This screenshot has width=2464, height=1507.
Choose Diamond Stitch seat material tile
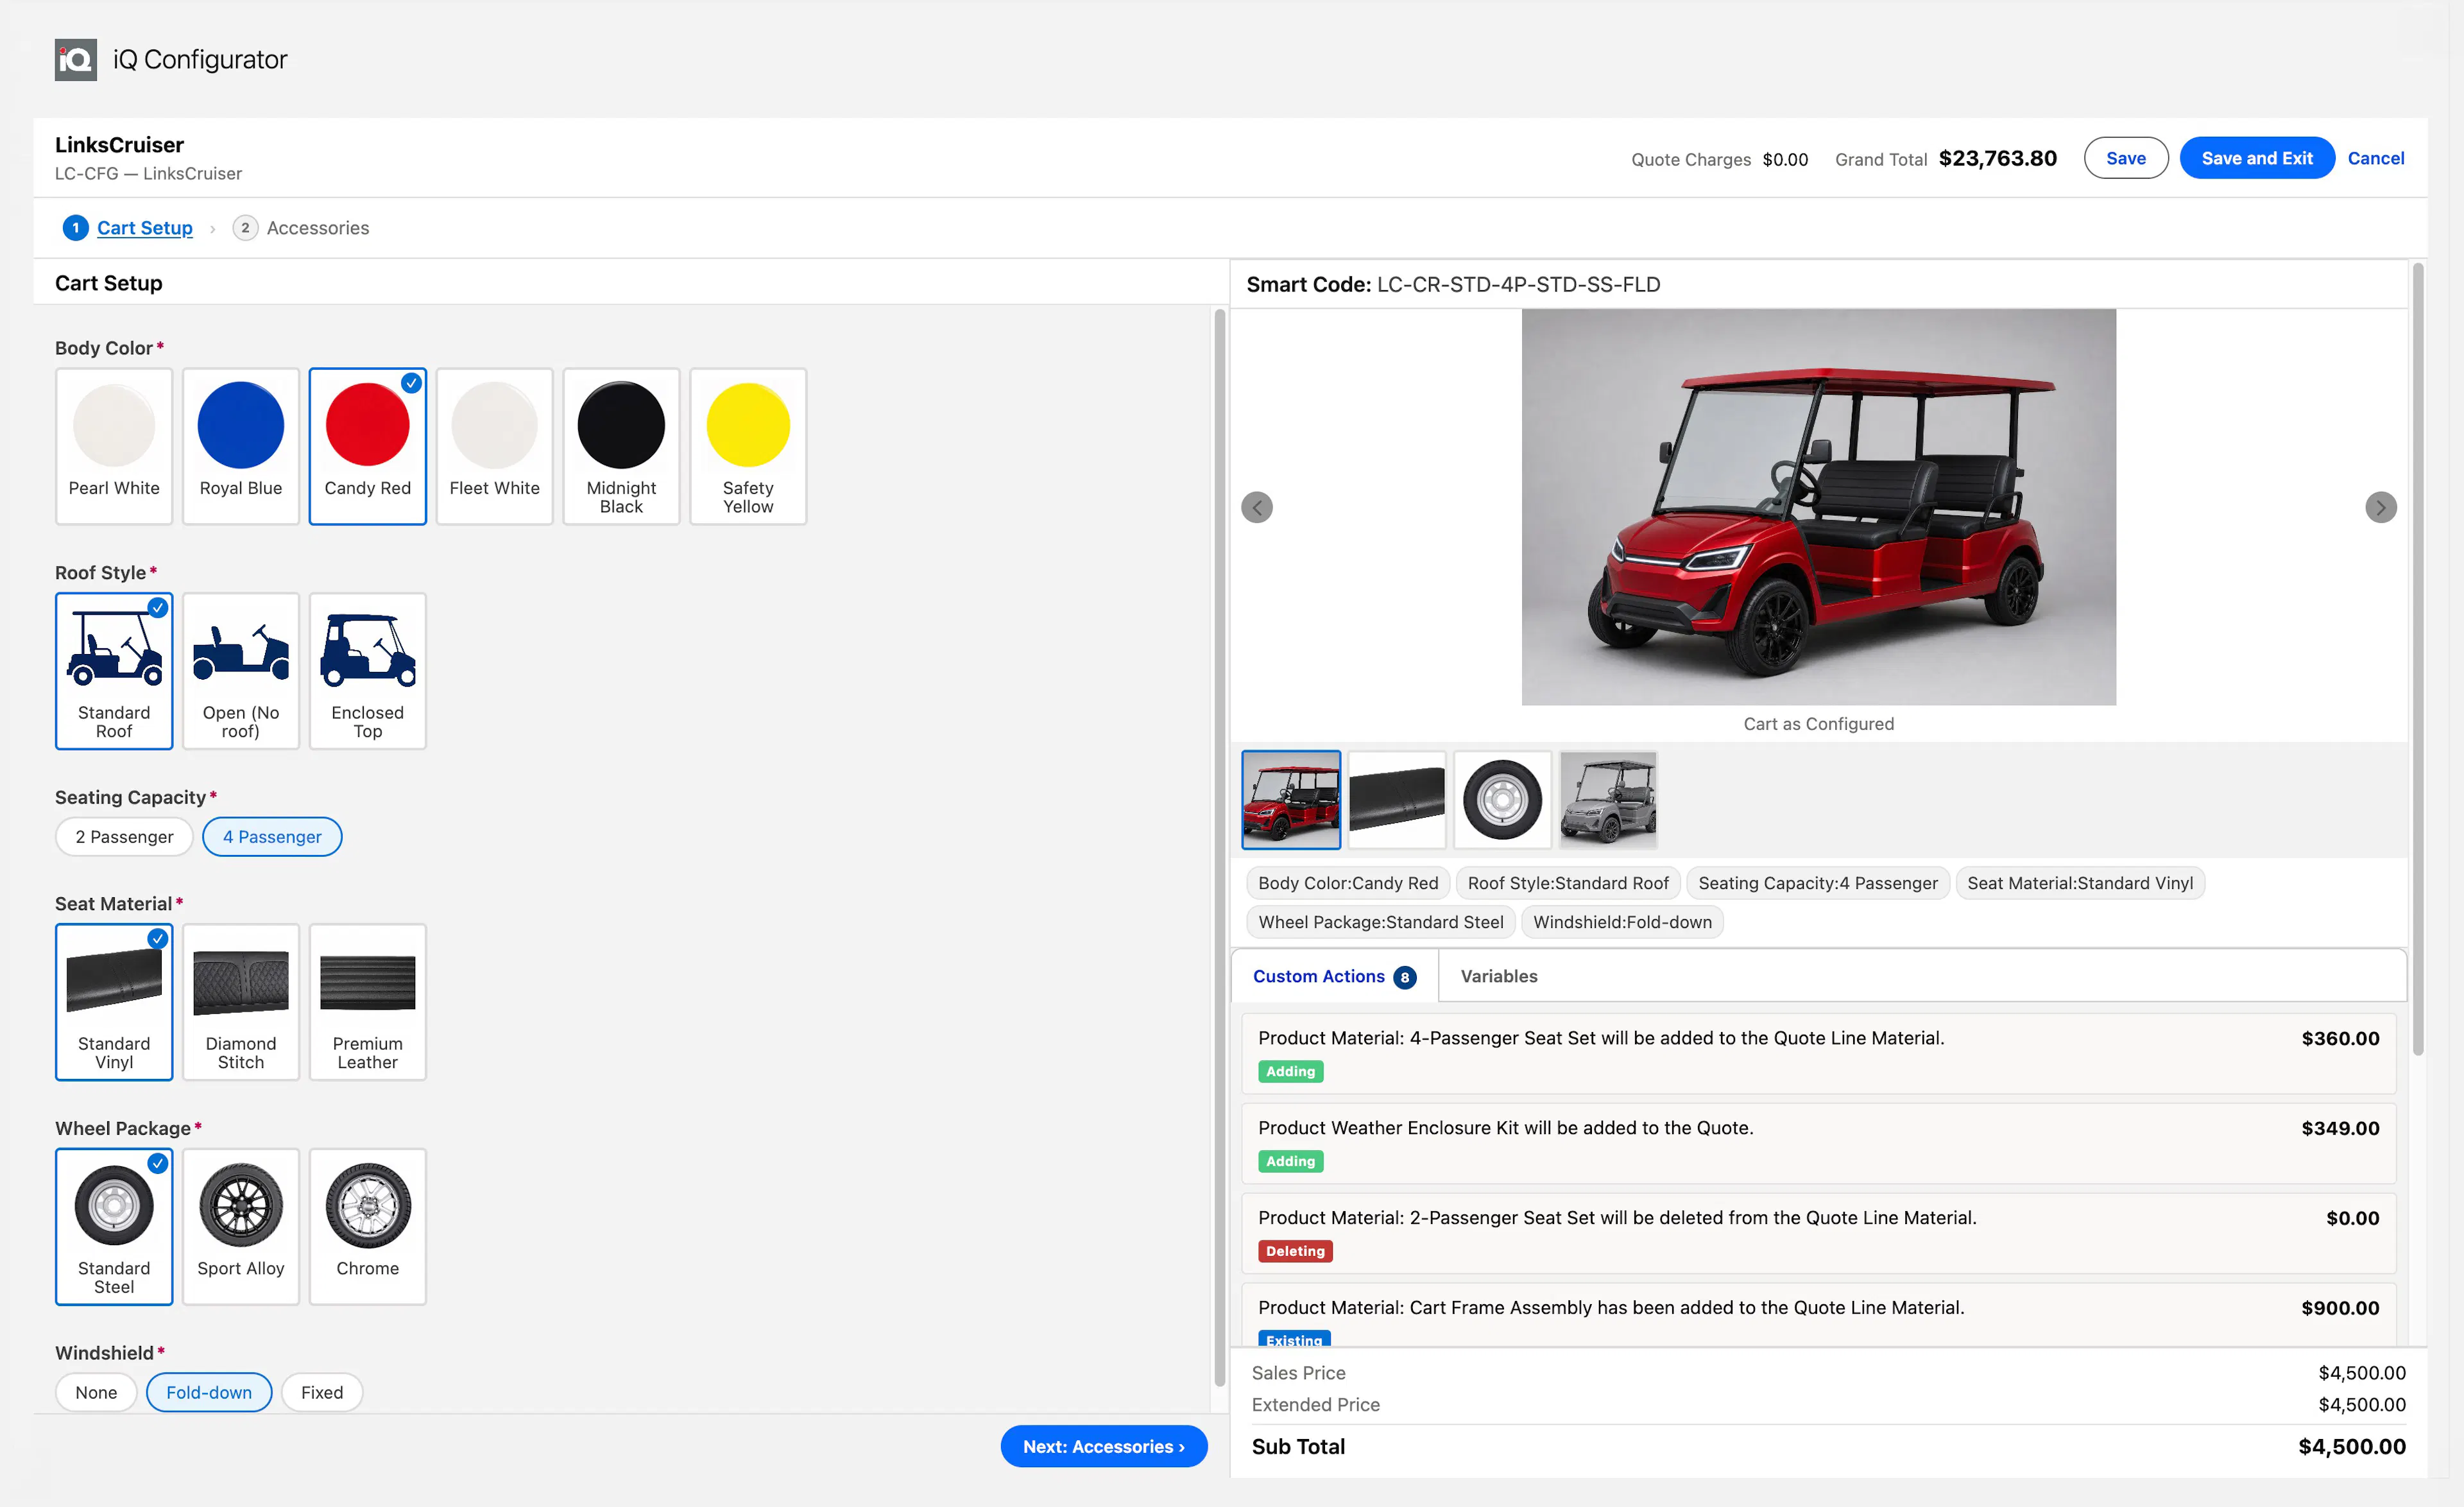240,1002
